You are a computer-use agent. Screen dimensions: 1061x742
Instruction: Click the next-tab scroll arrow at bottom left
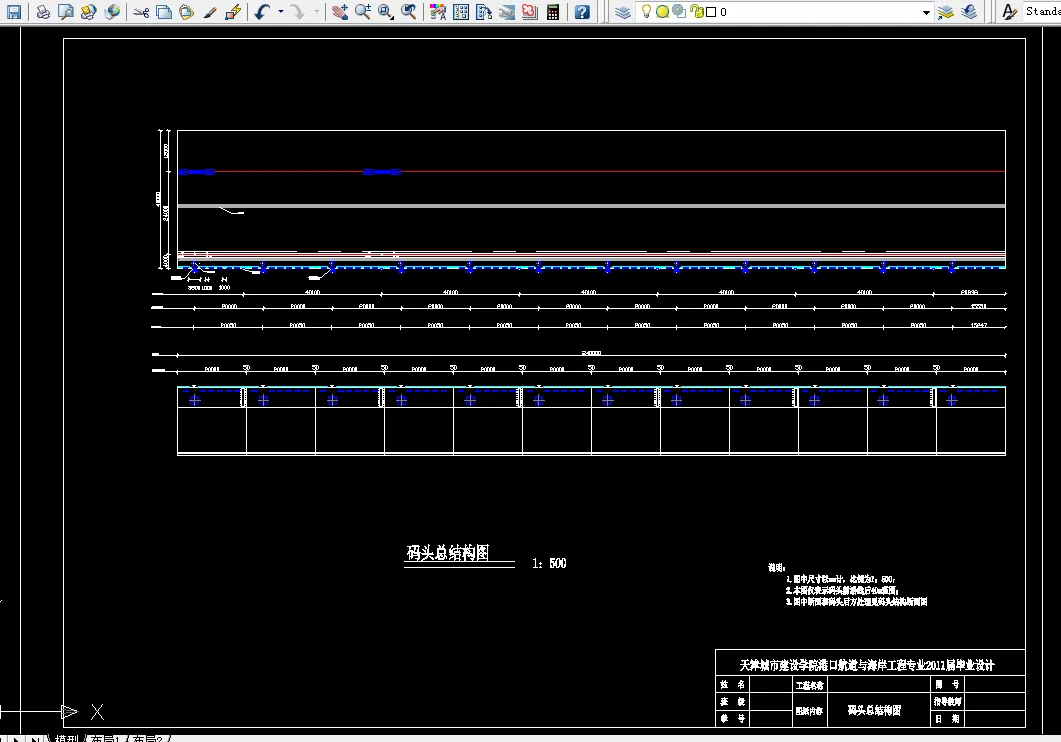coord(16,739)
